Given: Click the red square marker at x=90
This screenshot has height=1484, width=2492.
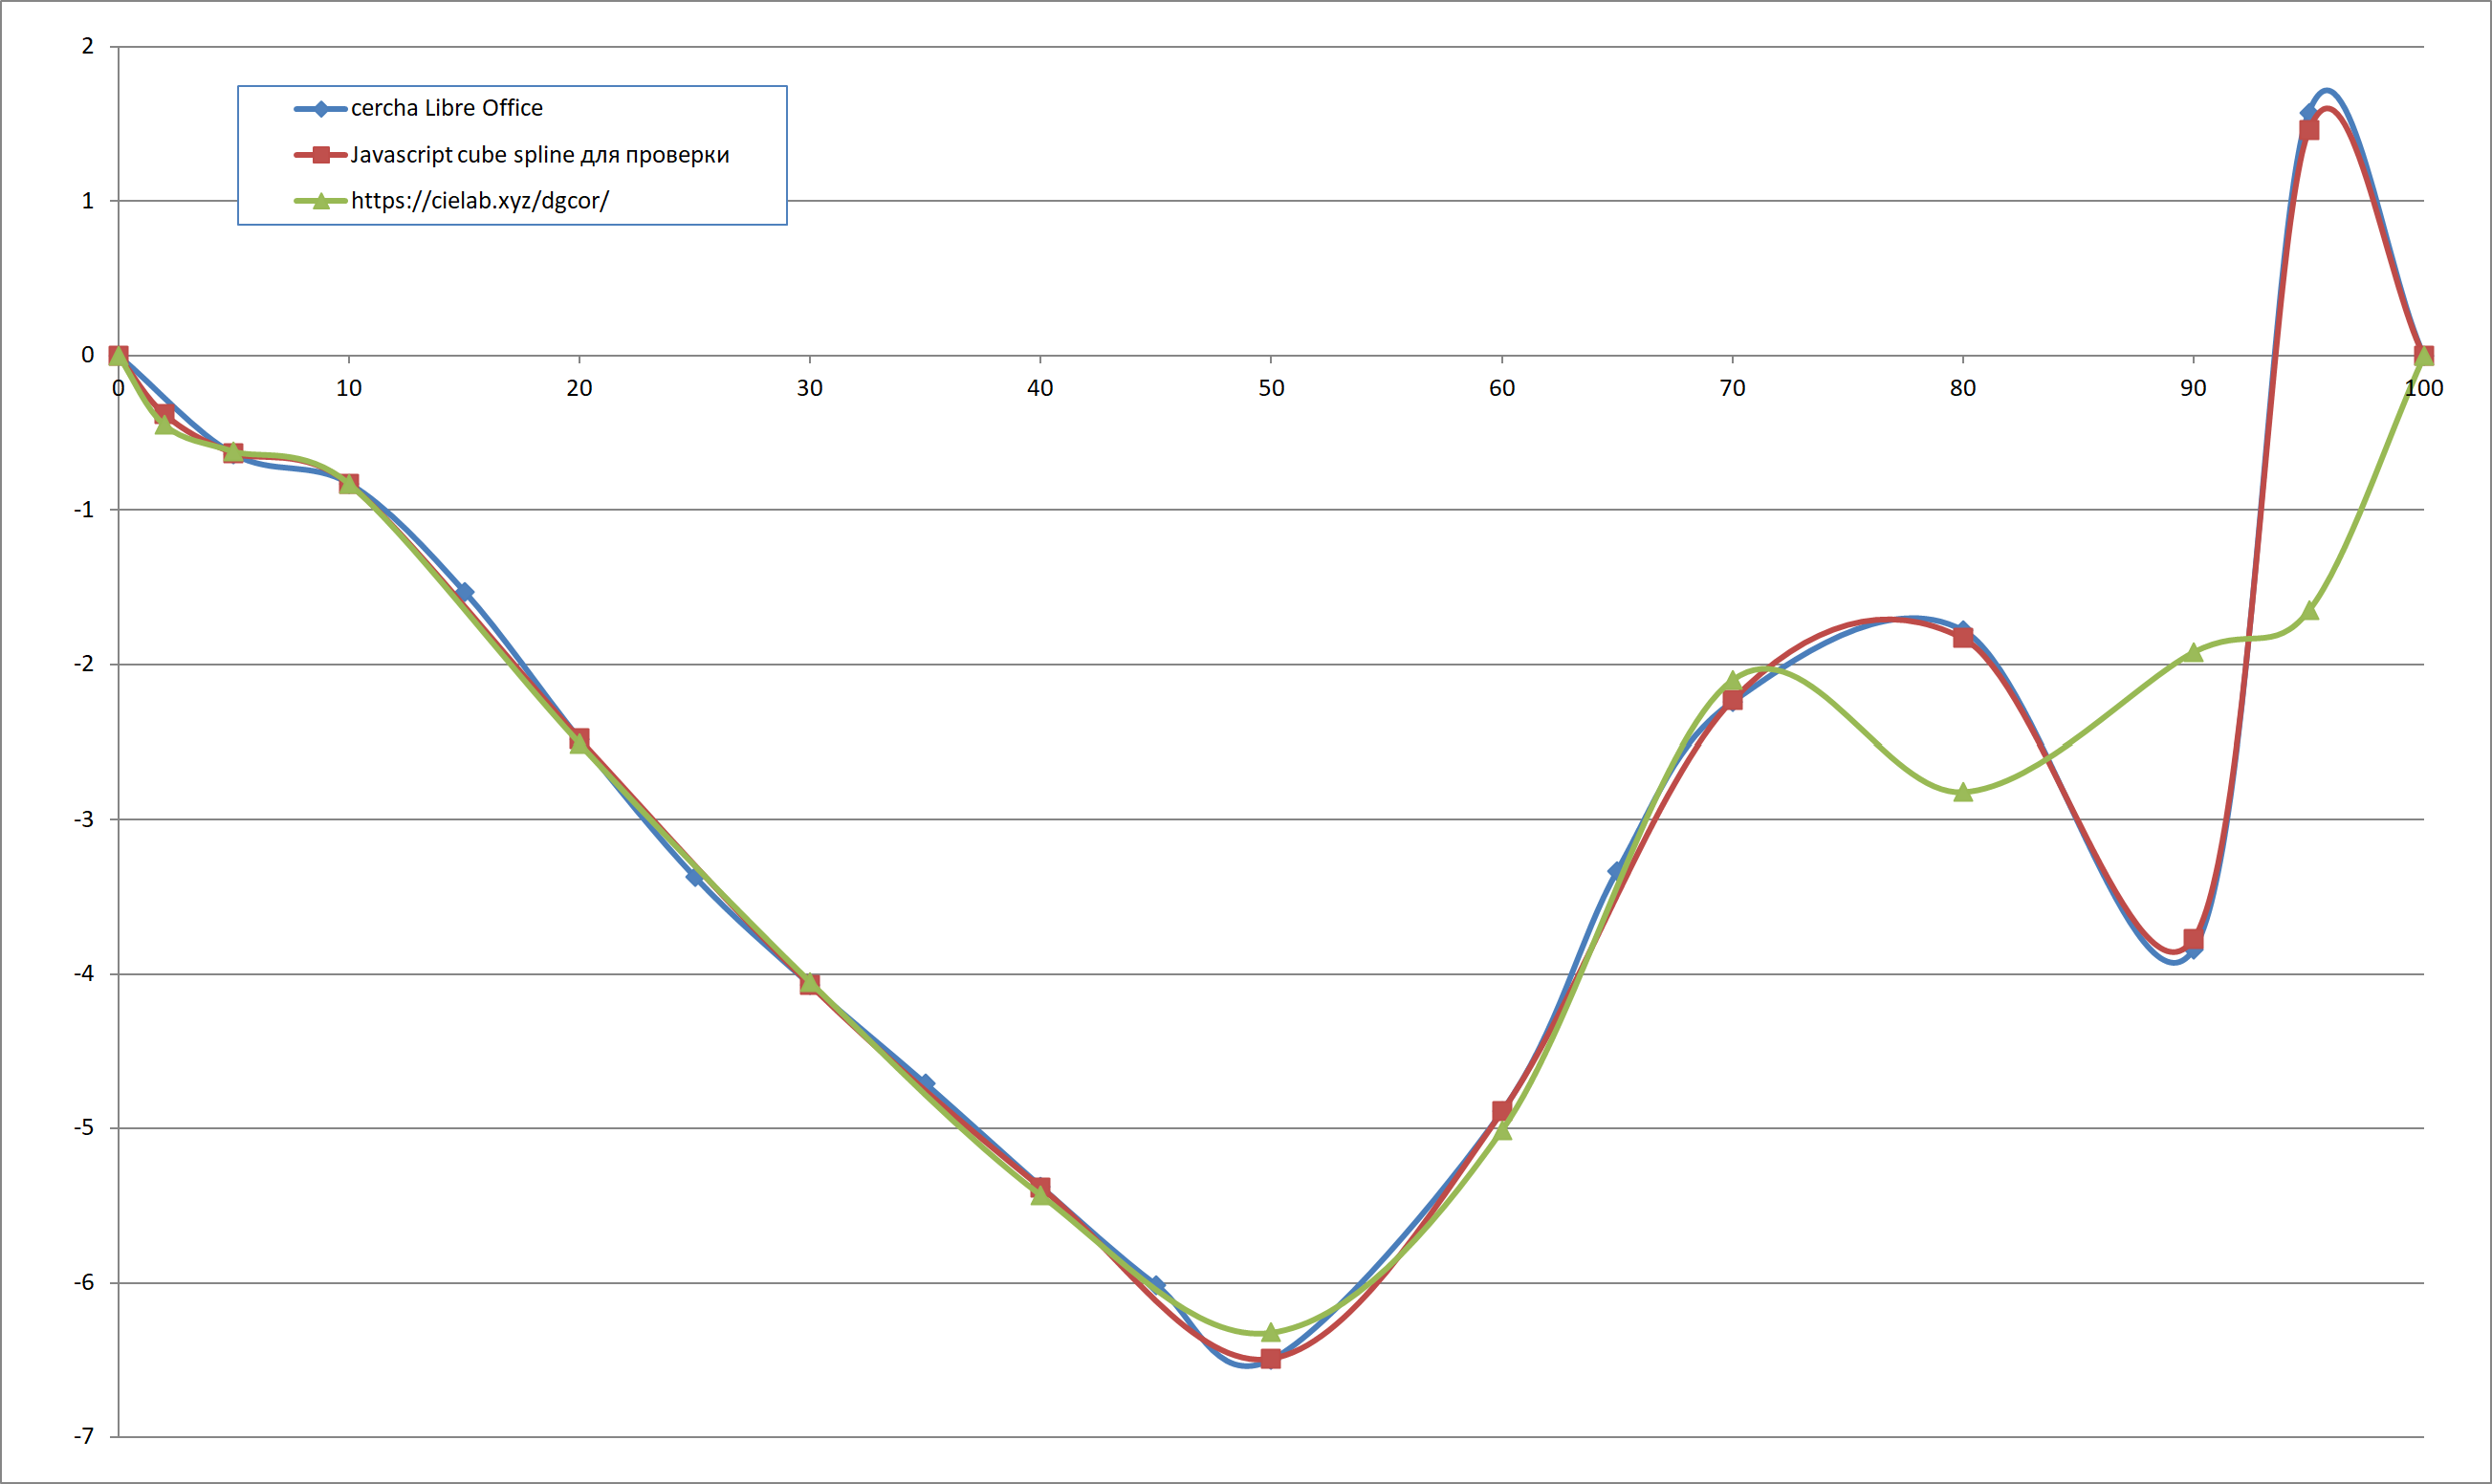Looking at the screenshot, I should coord(2193,939).
